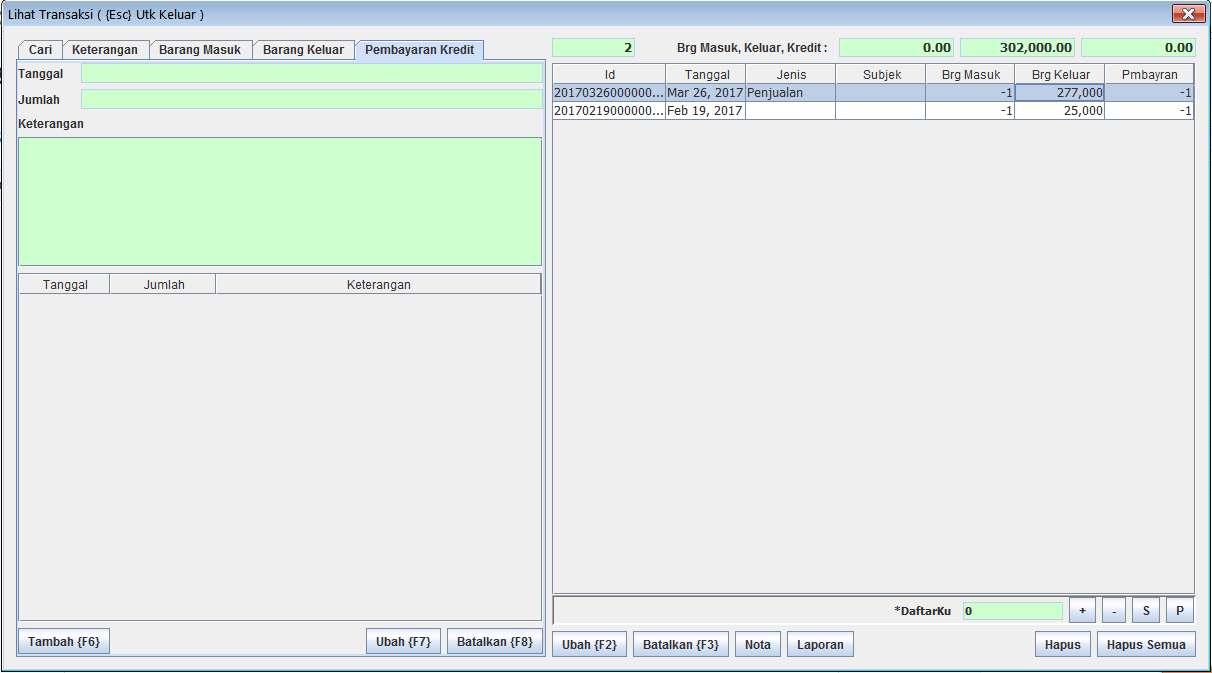Click the 277,000 Brg Keluar cell
Screen dimensions: 1212x673
pos(1060,92)
